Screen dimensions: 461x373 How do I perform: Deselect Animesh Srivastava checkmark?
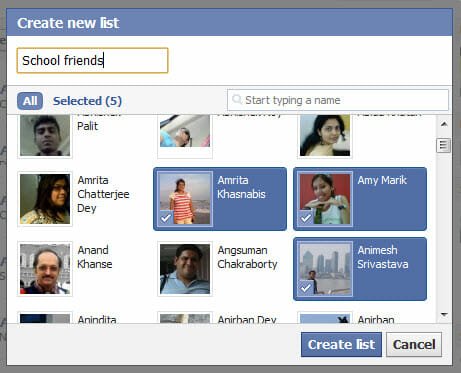click(306, 288)
